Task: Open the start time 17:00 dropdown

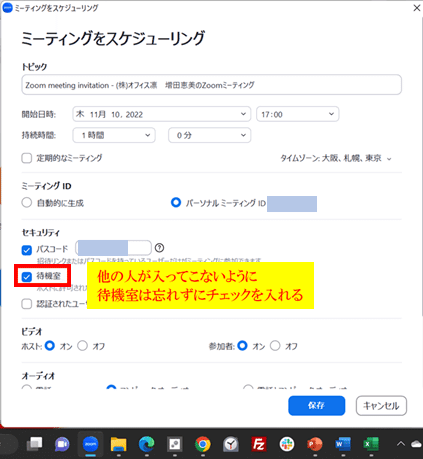Action: coord(297,114)
